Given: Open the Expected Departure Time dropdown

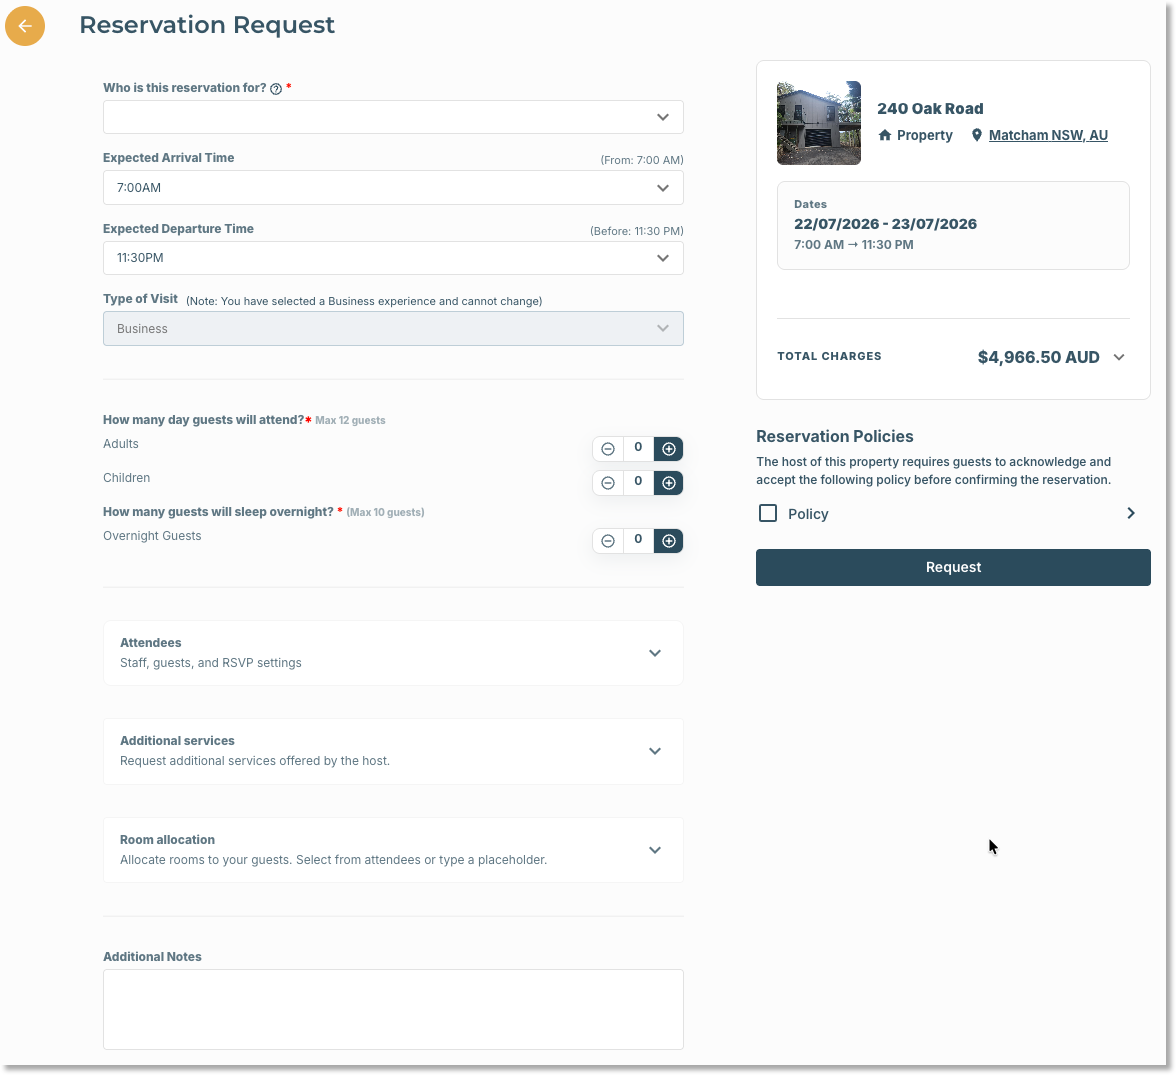Looking at the screenshot, I should (393, 258).
